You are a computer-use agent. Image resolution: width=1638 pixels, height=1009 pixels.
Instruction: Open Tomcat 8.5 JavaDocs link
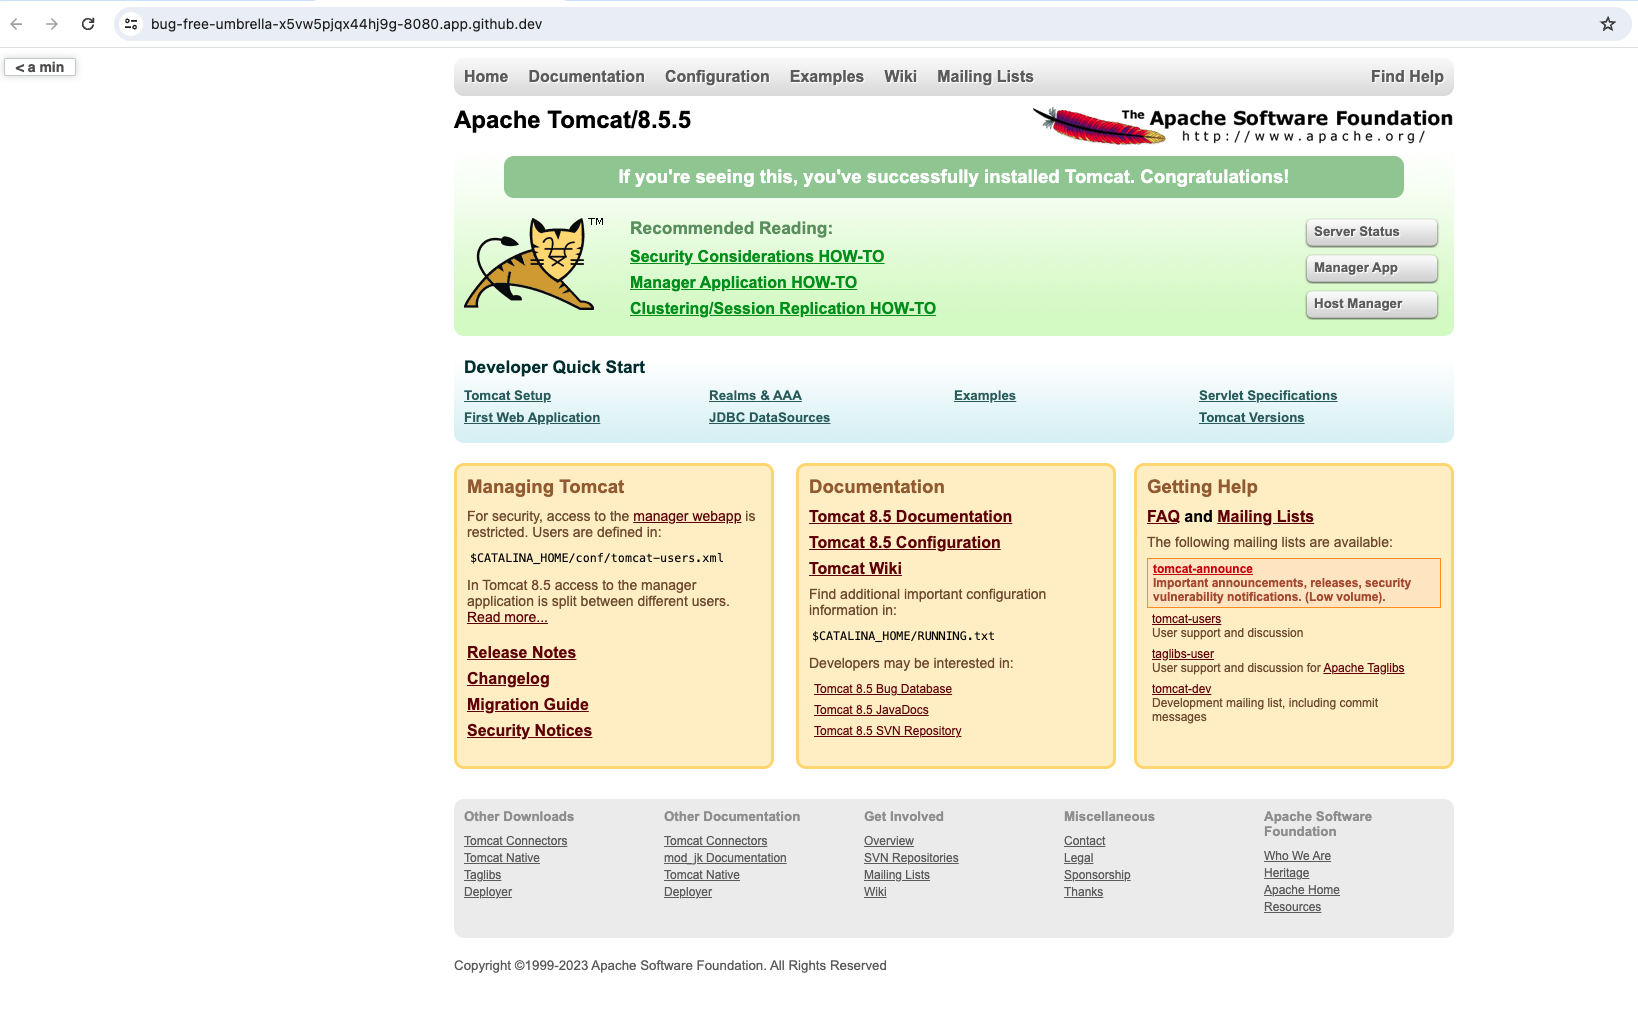(x=871, y=710)
